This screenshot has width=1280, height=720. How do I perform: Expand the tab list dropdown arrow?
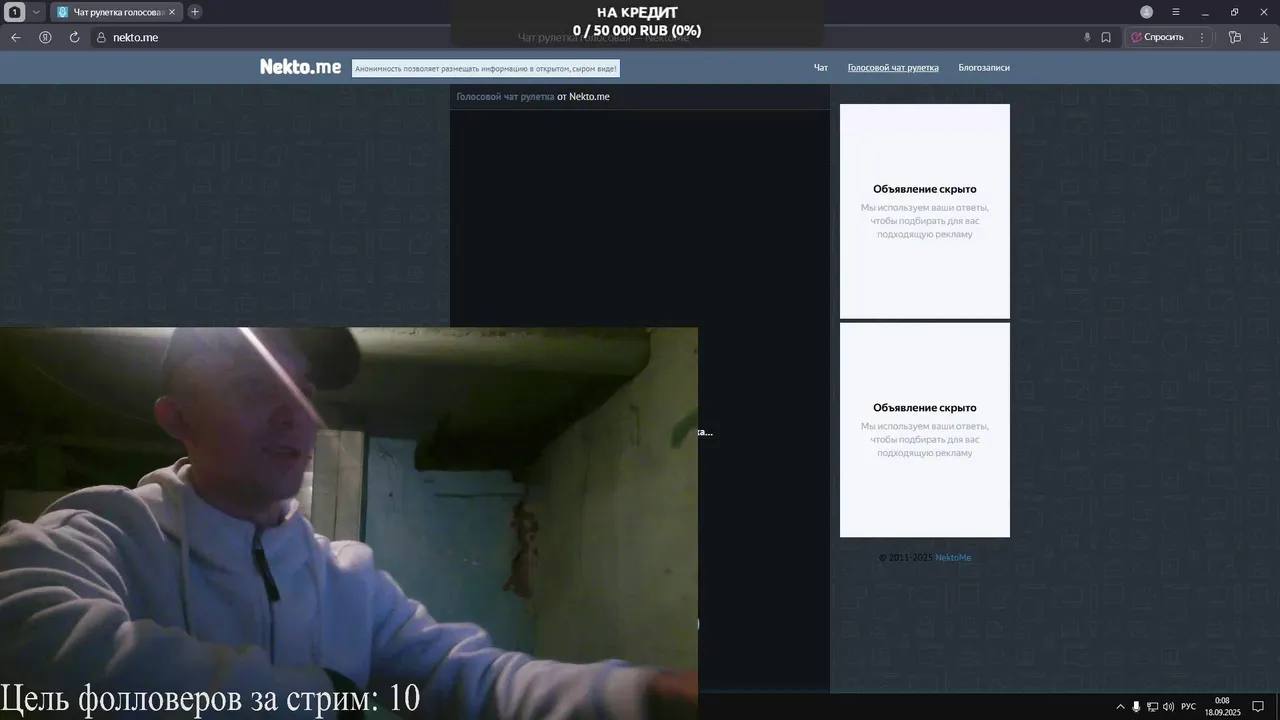point(36,12)
